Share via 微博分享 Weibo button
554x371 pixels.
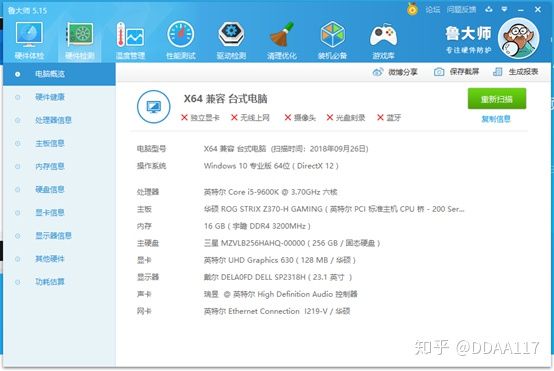[x=395, y=72]
